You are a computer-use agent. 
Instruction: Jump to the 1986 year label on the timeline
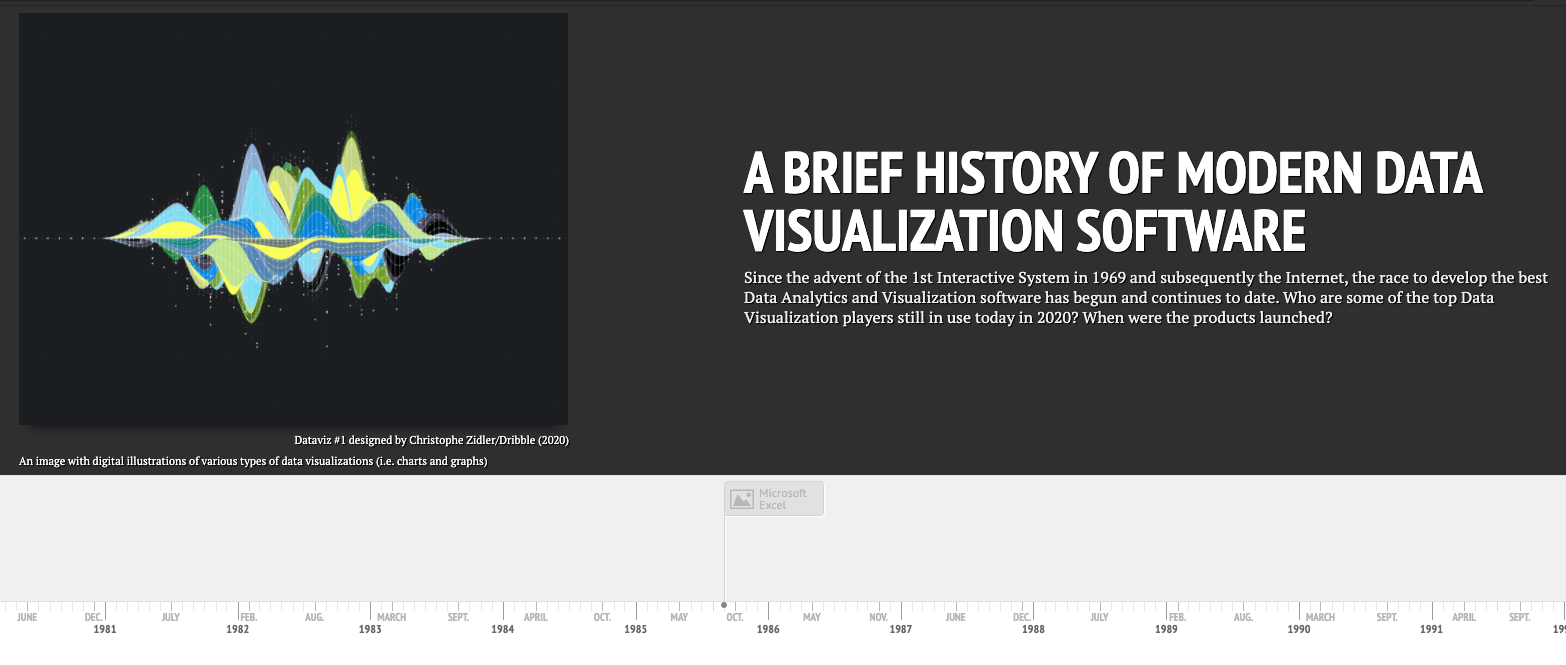[x=768, y=628]
